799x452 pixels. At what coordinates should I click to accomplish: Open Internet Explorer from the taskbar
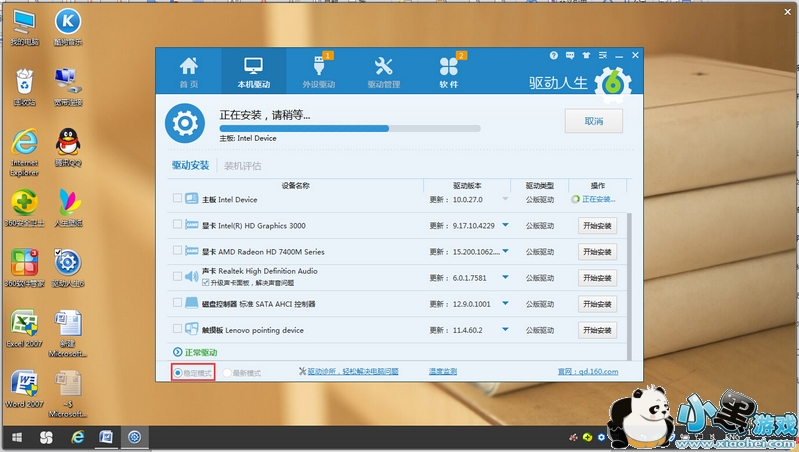tap(77, 438)
